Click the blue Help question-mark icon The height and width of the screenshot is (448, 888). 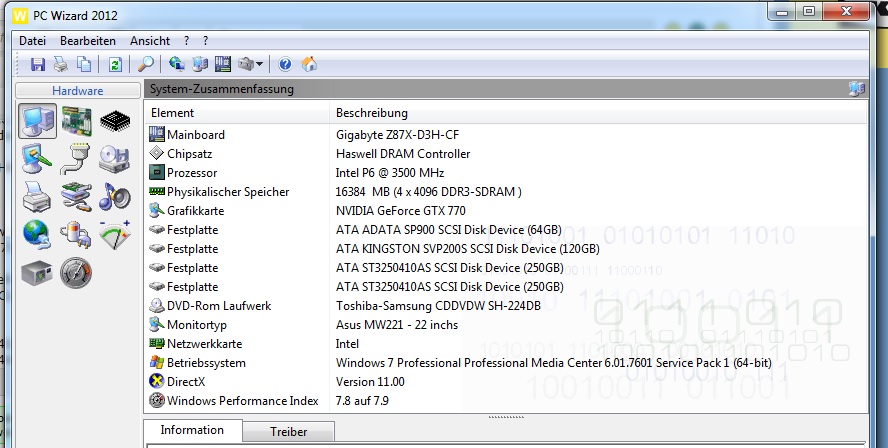(x=285, y=65)
